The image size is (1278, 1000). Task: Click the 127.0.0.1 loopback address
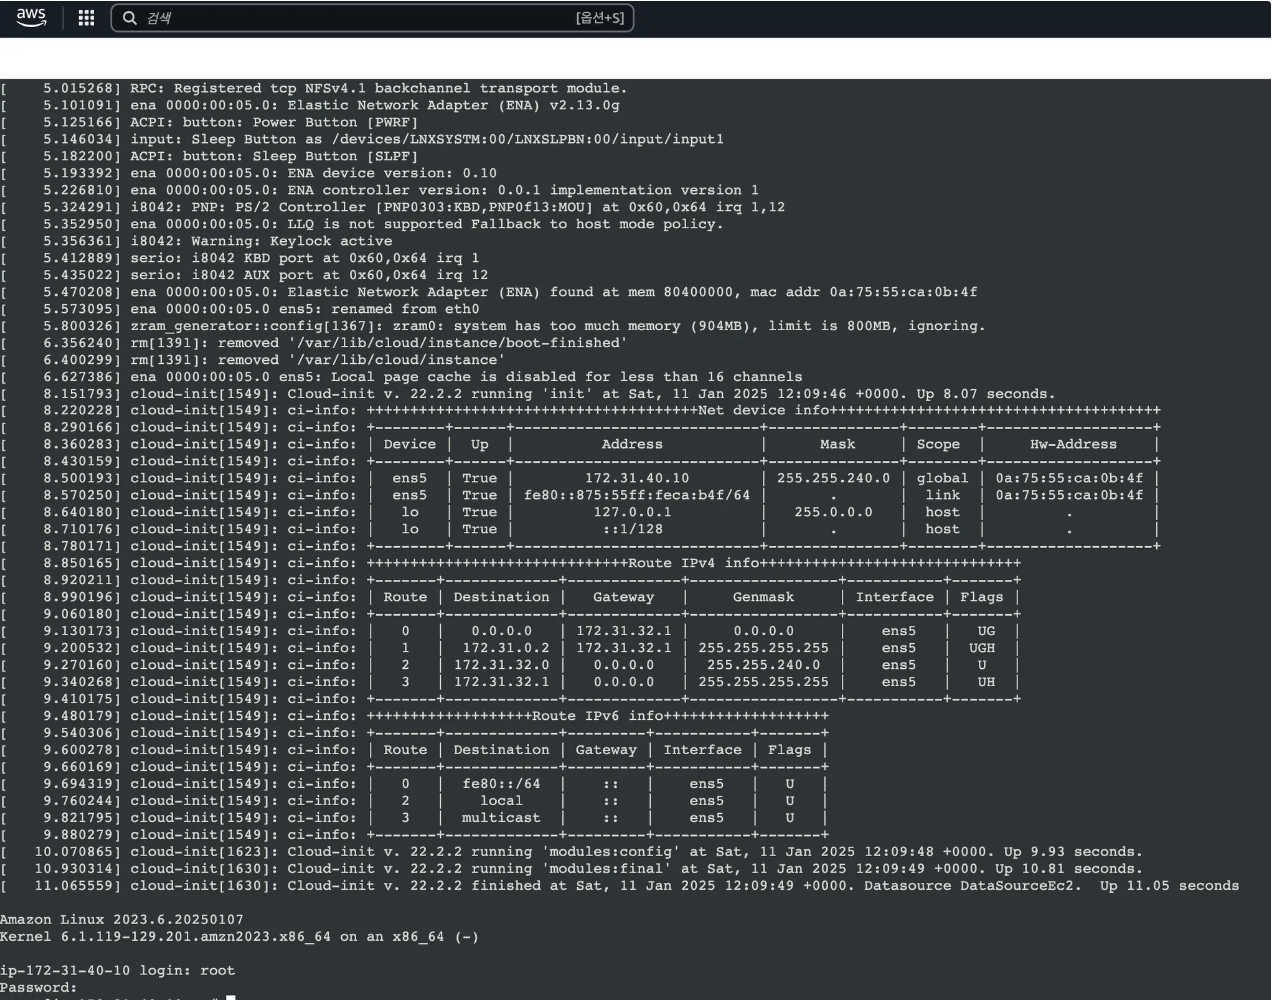[632, 512]
